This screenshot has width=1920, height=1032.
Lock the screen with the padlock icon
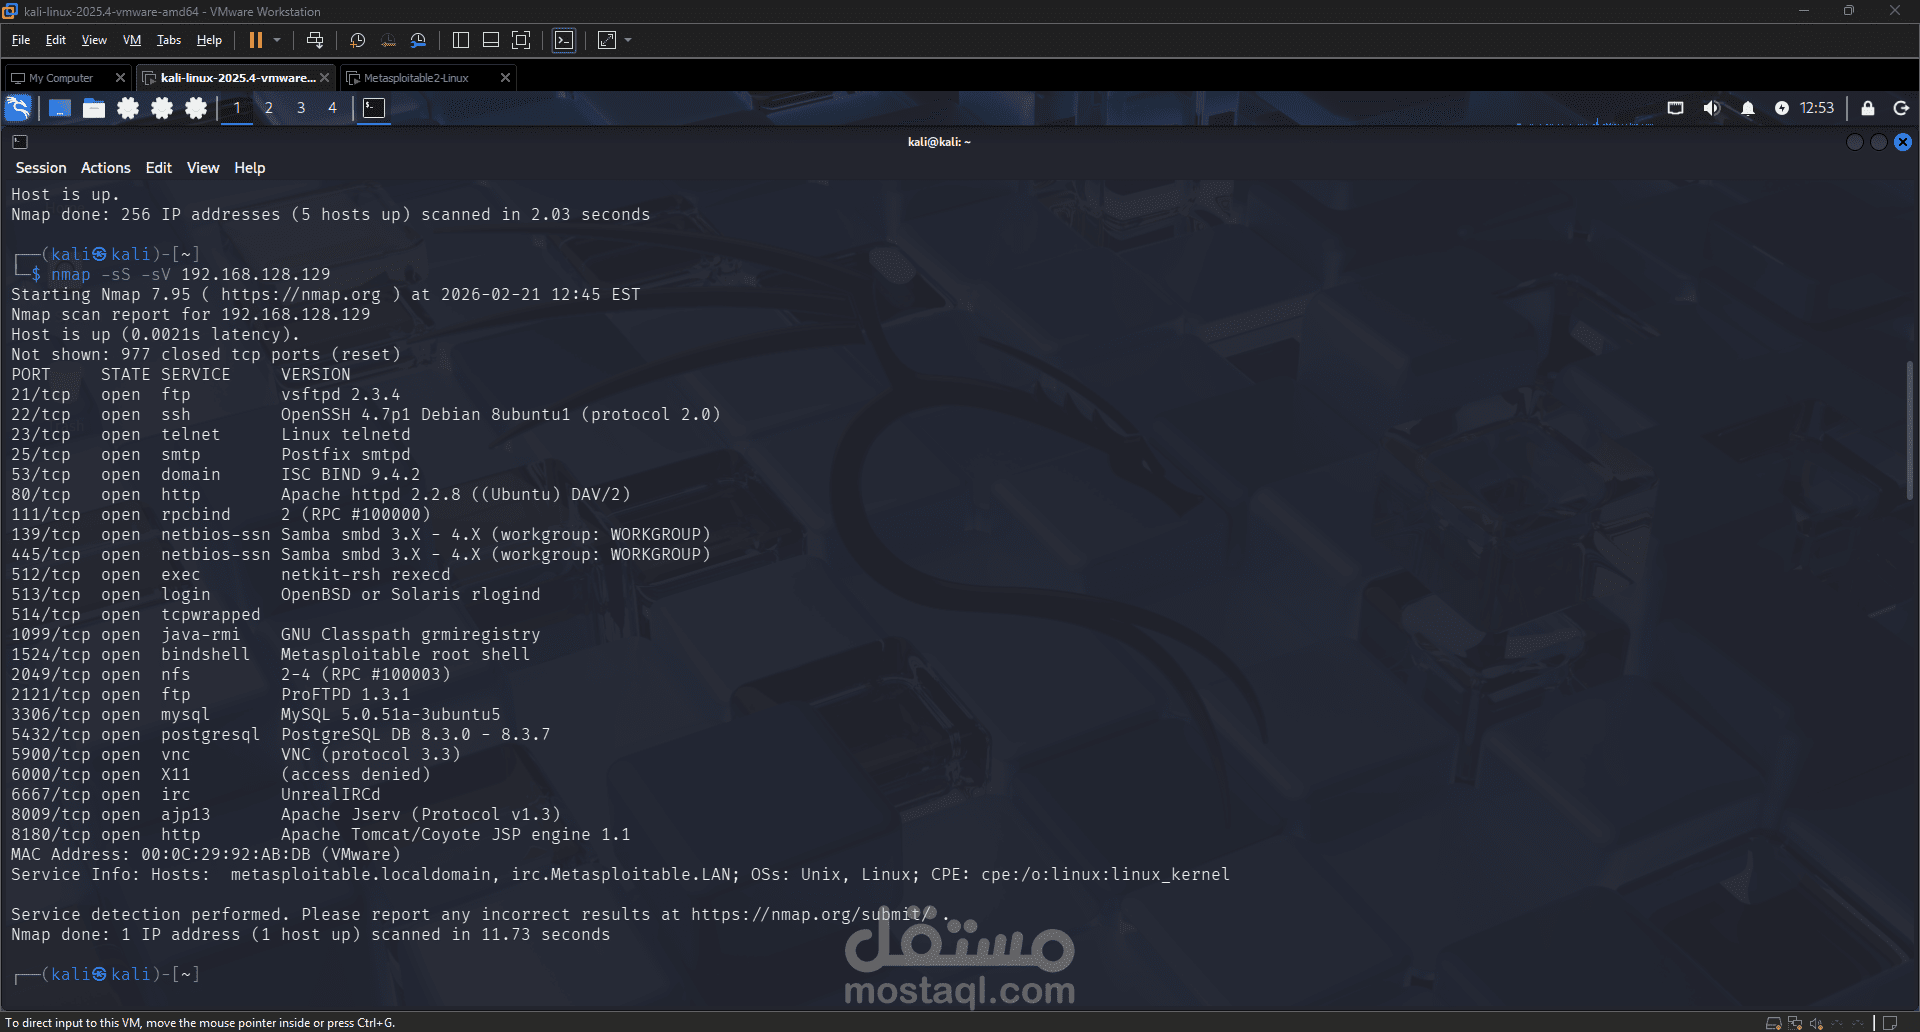(x=1868, y=108)
